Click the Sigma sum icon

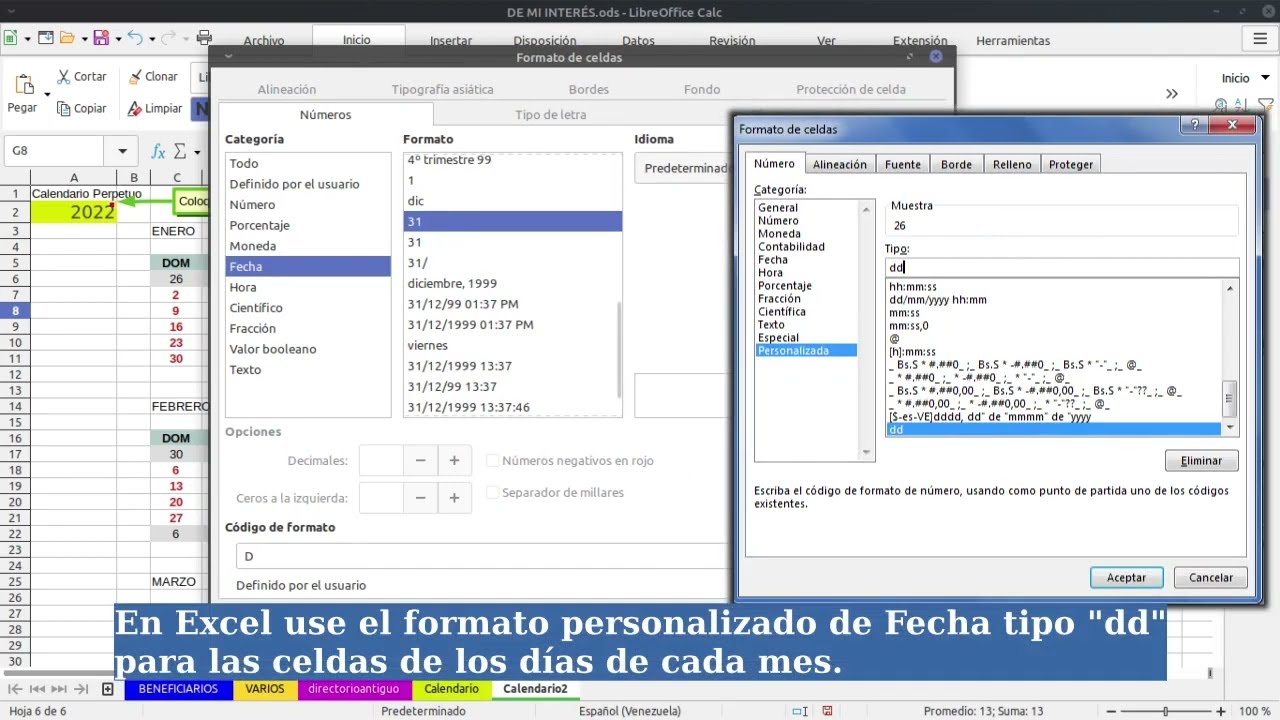point(180,151)
